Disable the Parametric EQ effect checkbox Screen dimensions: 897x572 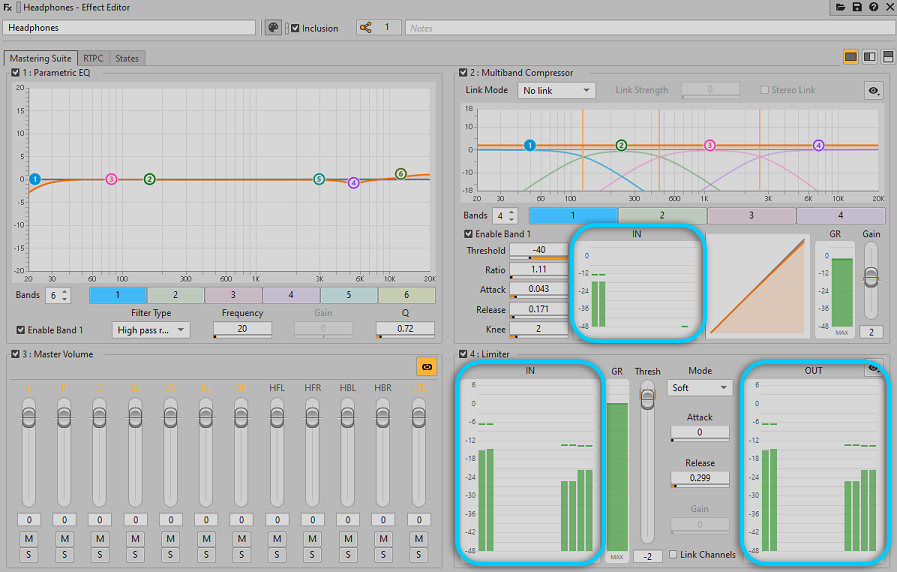(16, 73)
